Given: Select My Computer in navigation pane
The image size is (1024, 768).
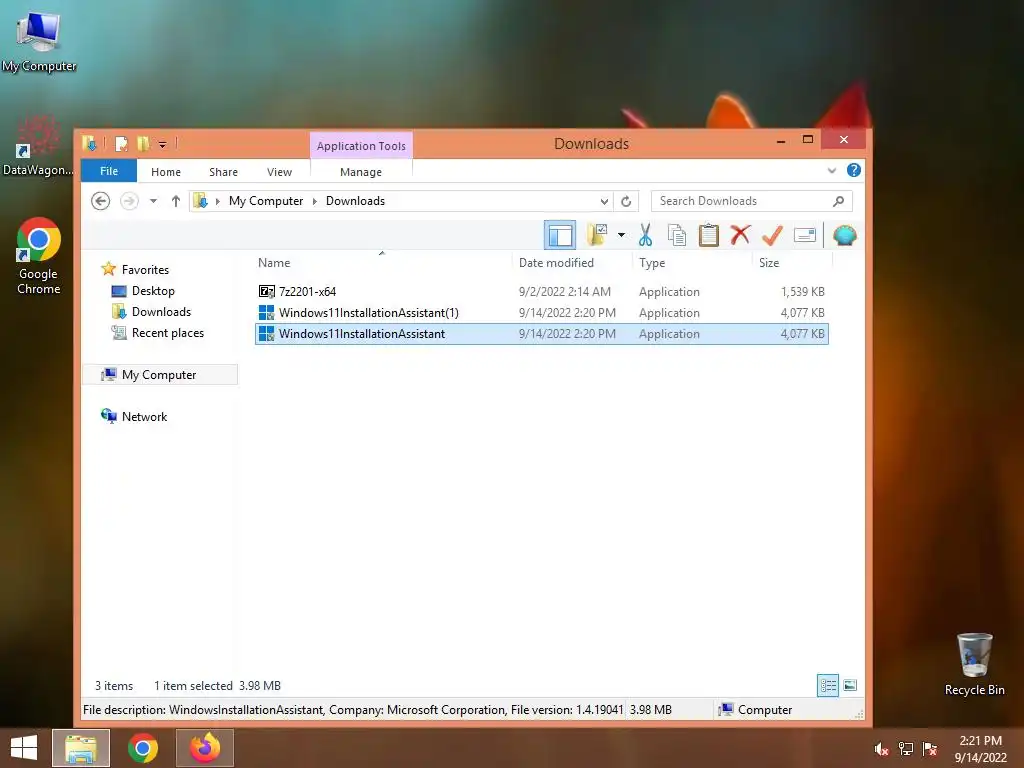Looking at the screenshot, I should [x=159, y=374].
